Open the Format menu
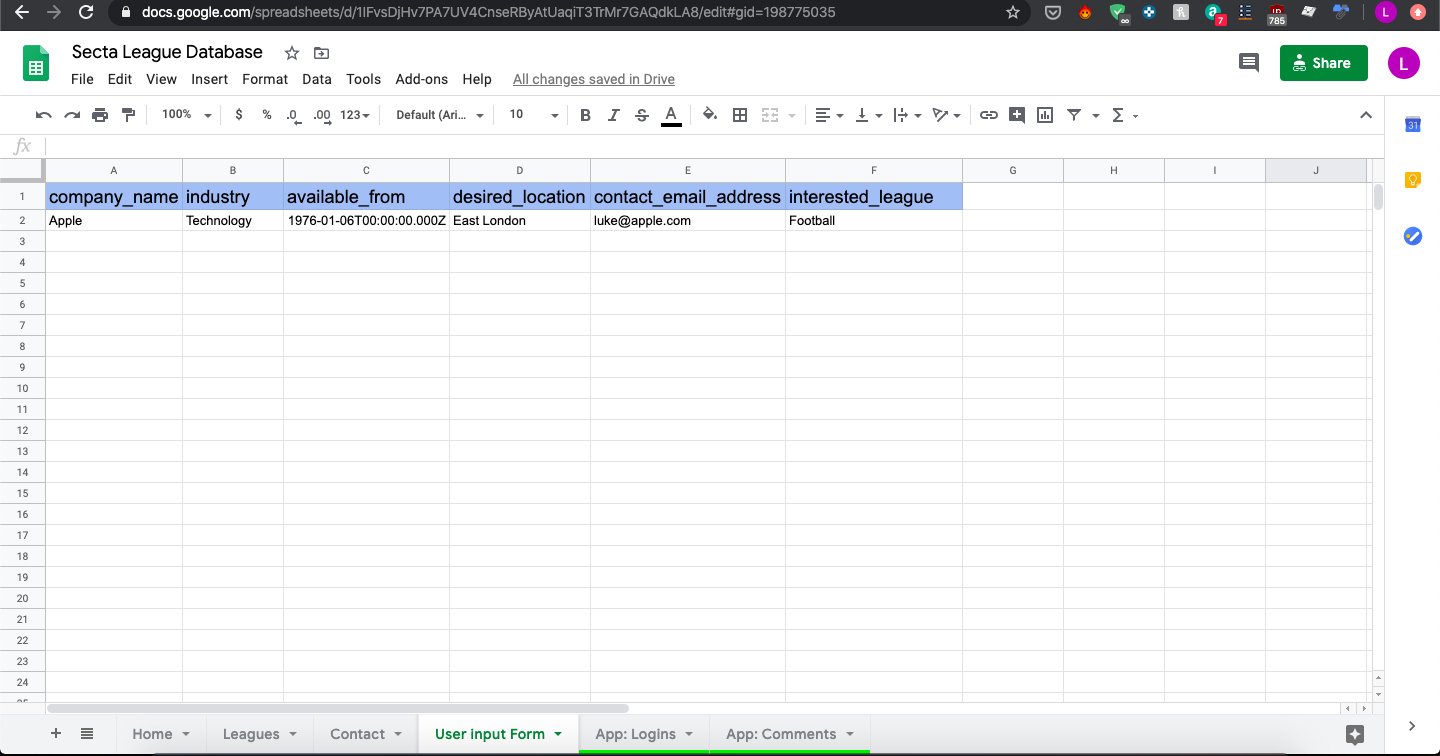Viewport: 1440px width, 756px height. tap(264, 79)
